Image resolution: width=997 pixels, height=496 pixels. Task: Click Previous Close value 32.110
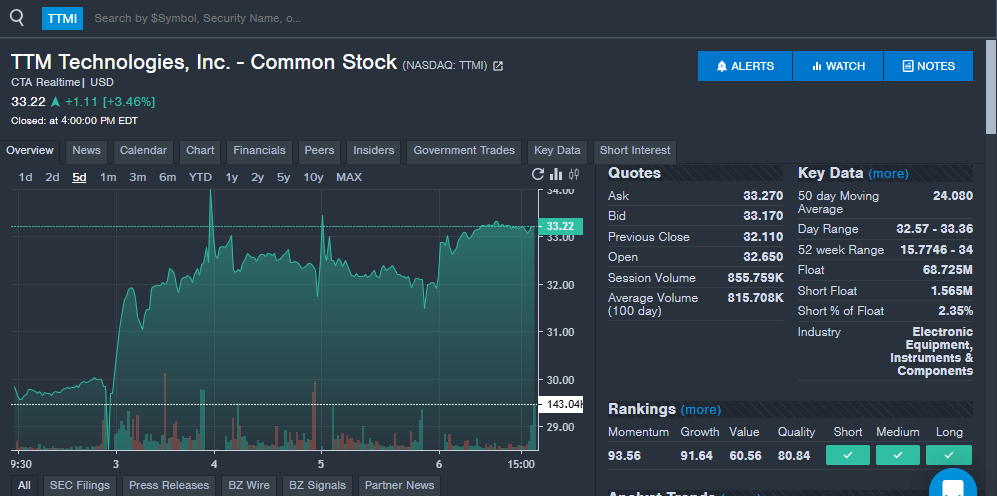(763, 237)
